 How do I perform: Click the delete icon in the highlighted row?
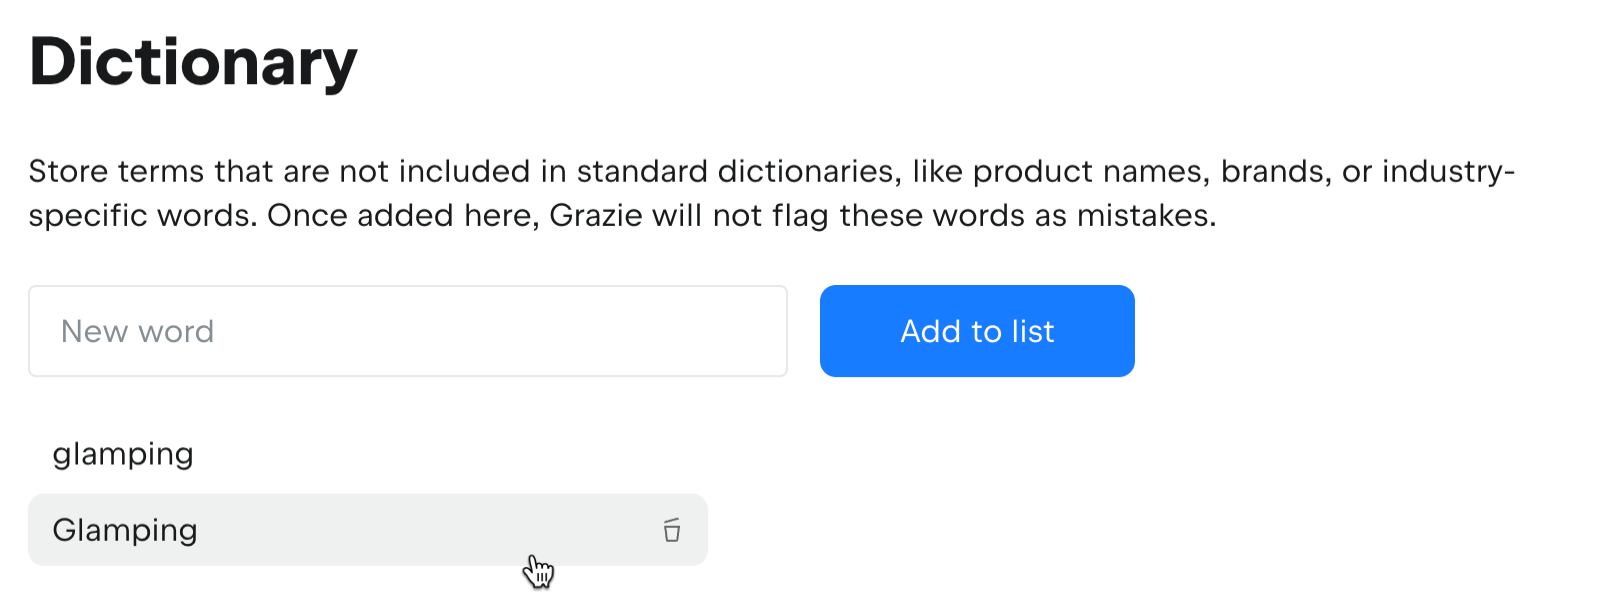[x=672, y=530]
